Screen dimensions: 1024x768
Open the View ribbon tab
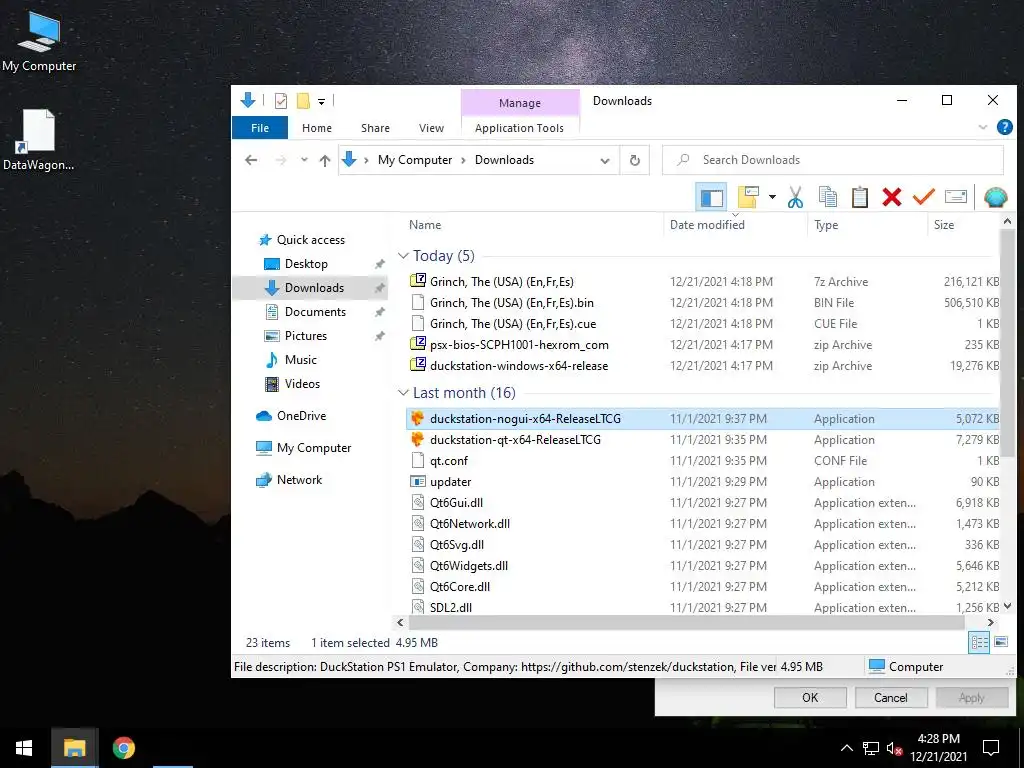point(431,128)
